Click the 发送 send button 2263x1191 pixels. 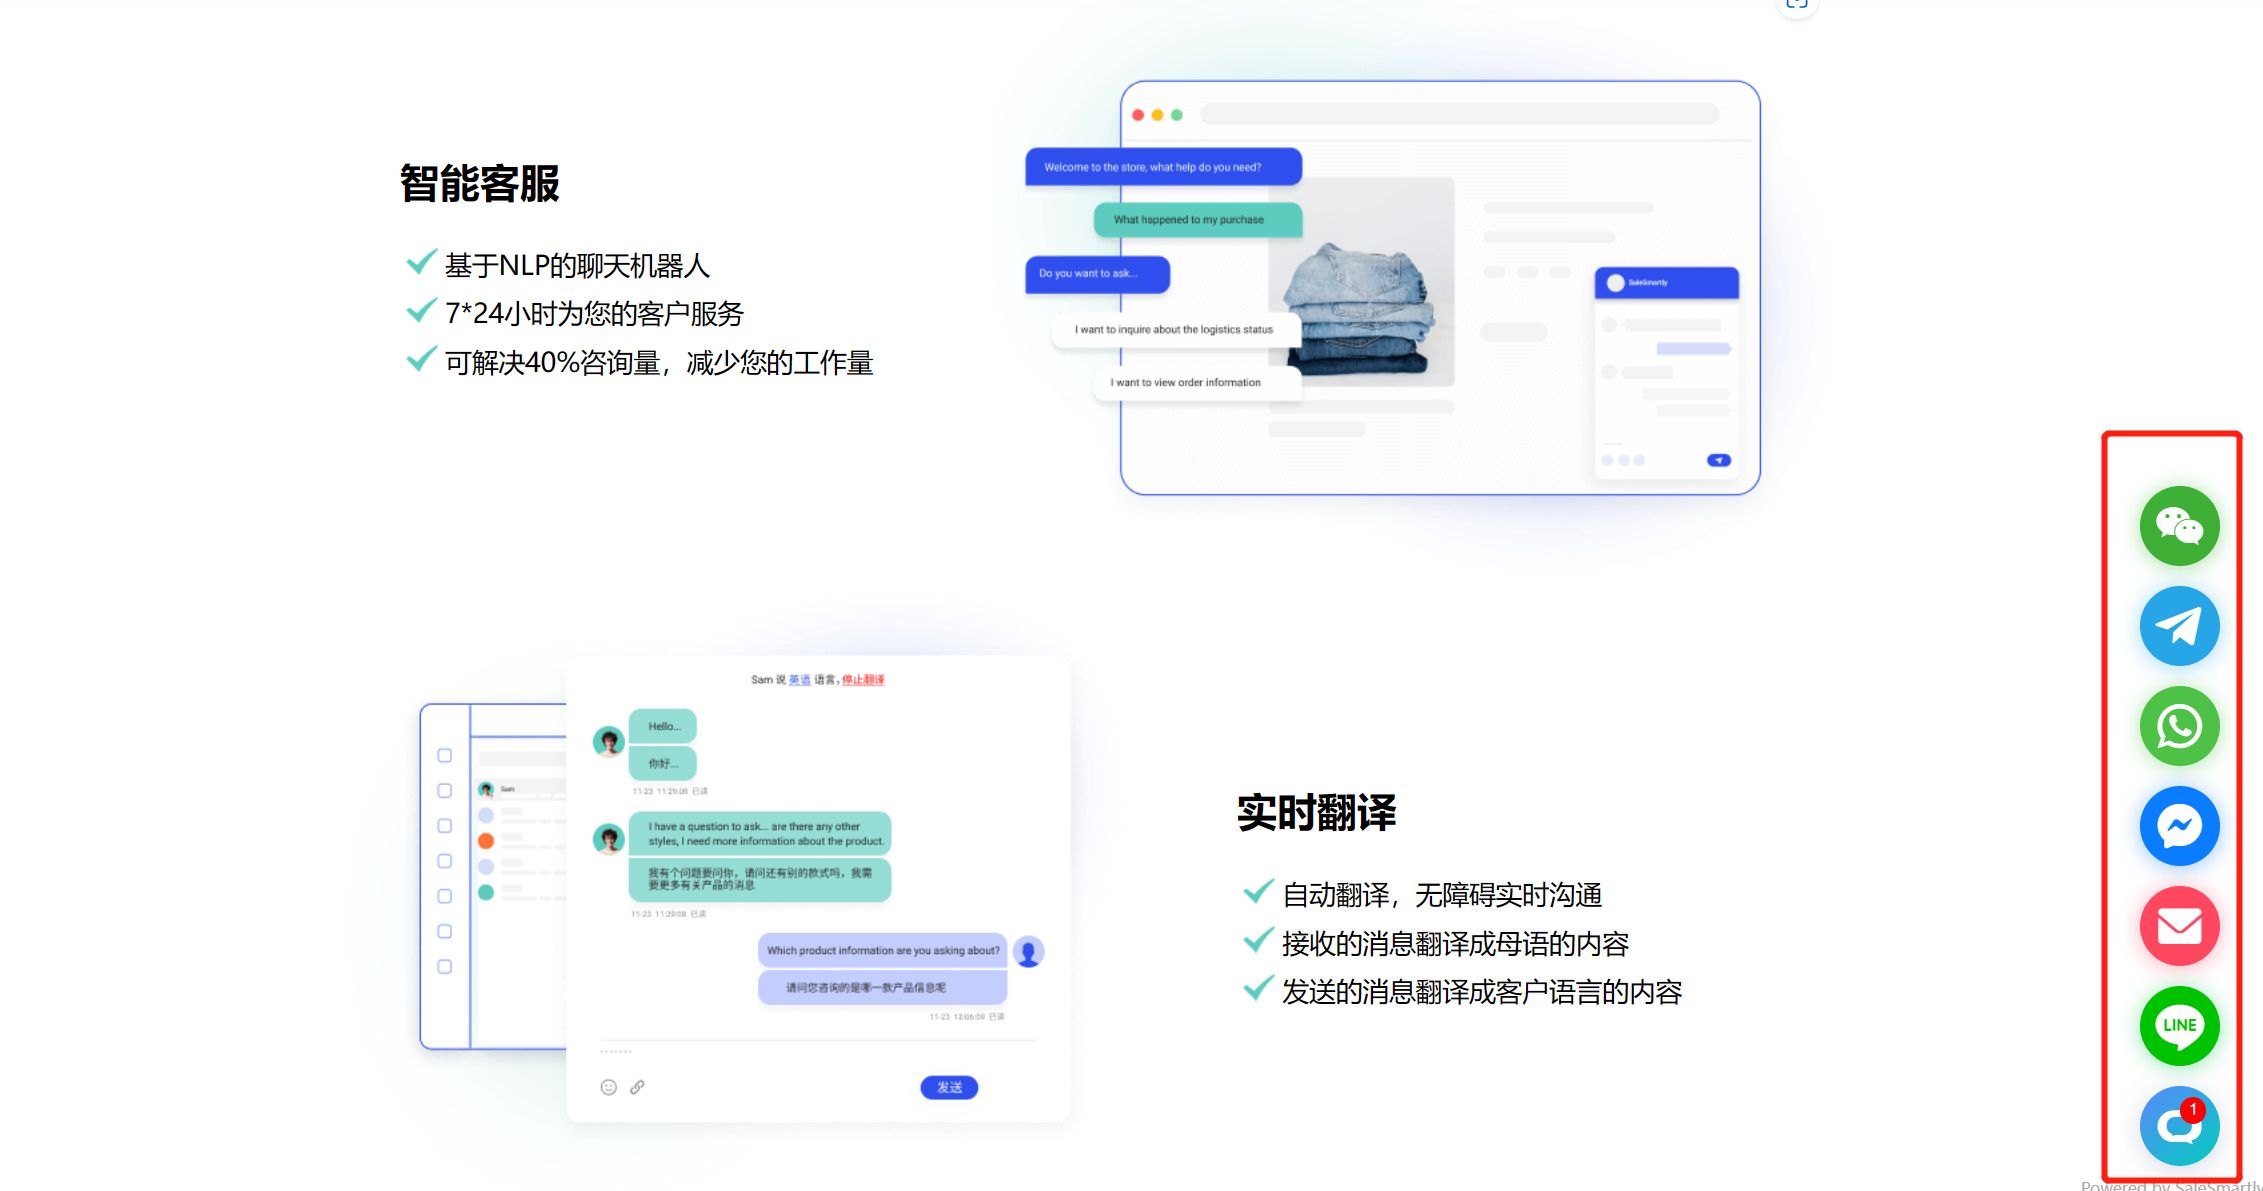(x=948, y=1088)
